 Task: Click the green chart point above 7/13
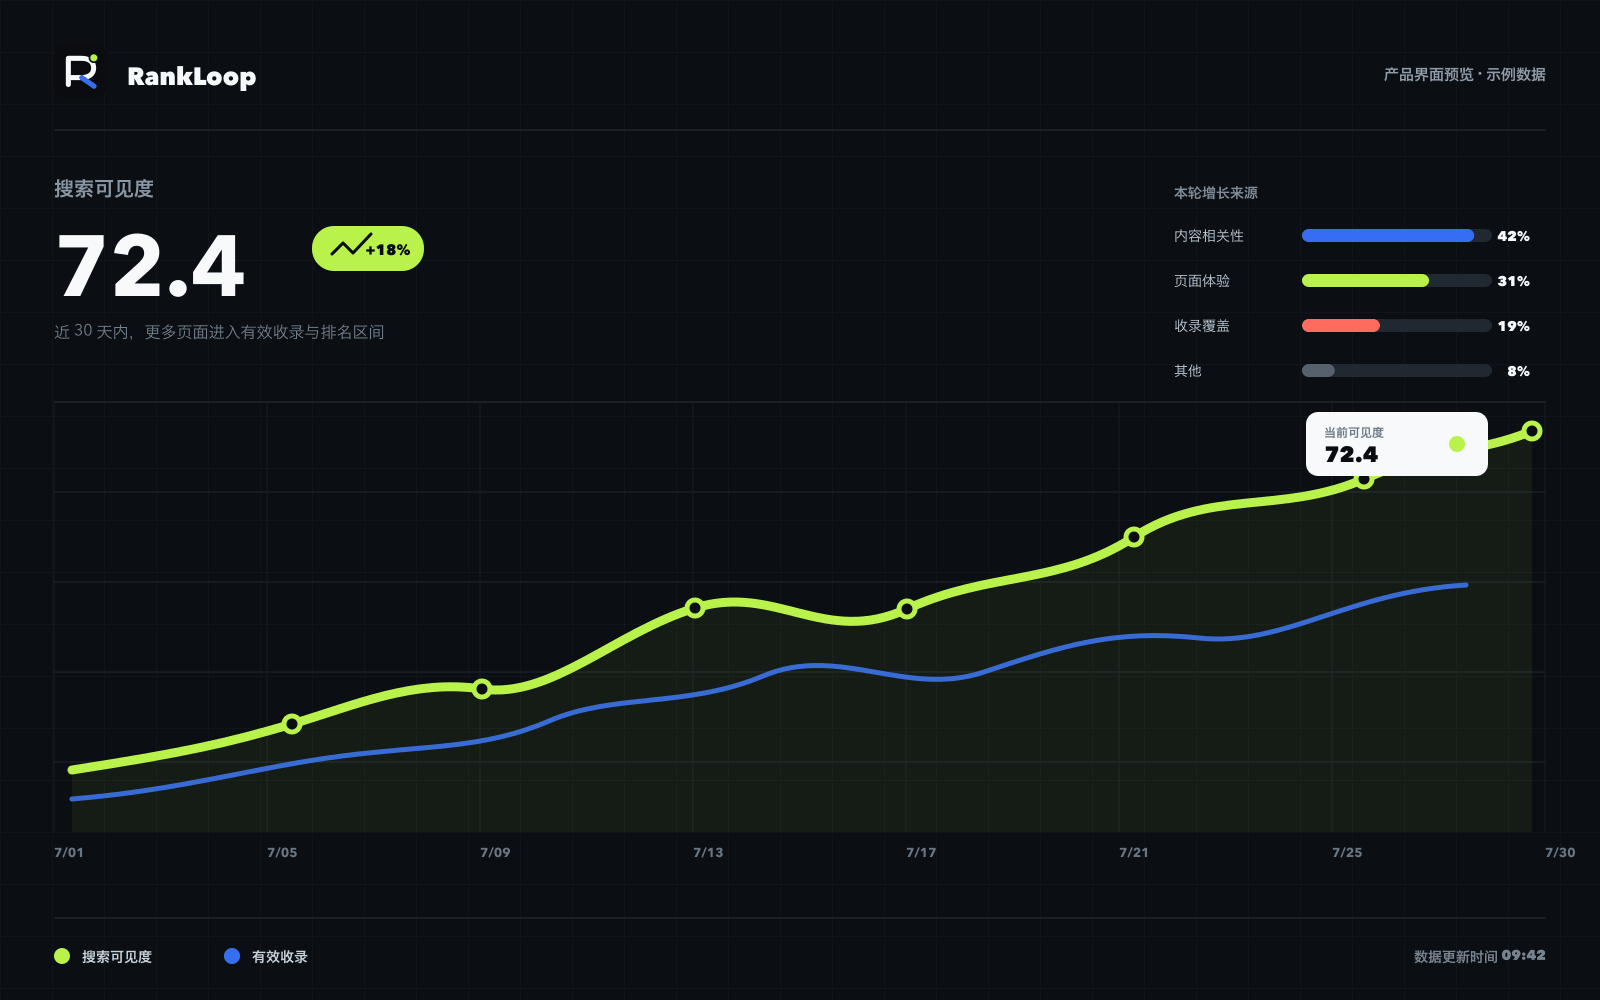tap(695, 608)
